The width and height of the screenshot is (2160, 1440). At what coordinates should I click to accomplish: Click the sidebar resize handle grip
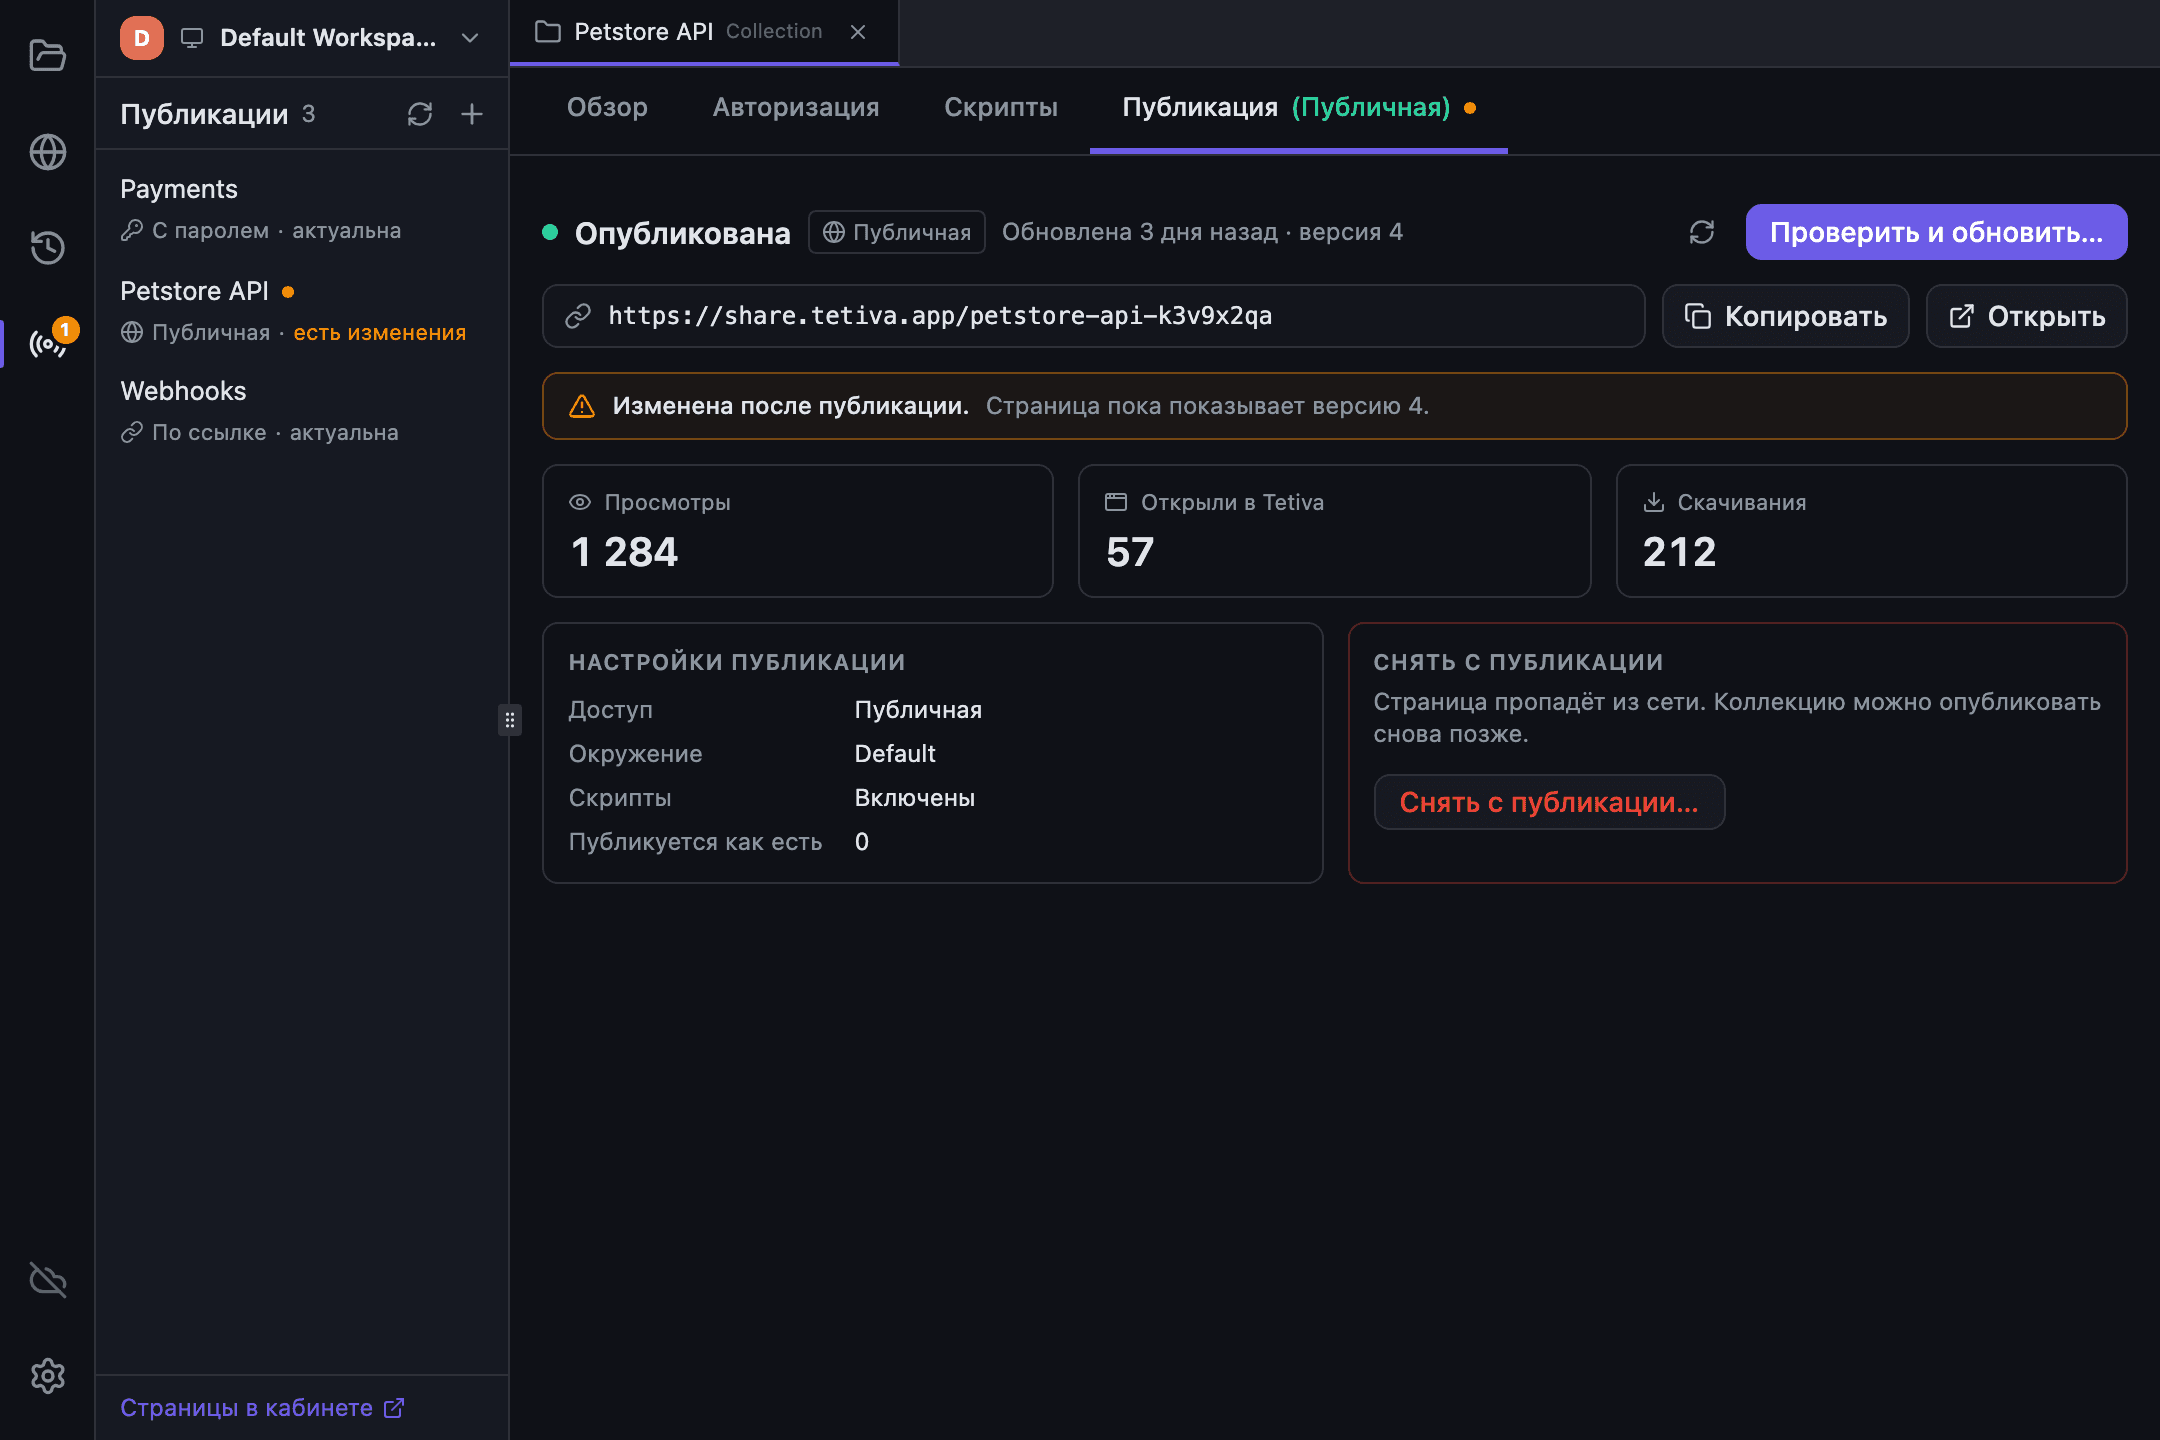(510, 720)
